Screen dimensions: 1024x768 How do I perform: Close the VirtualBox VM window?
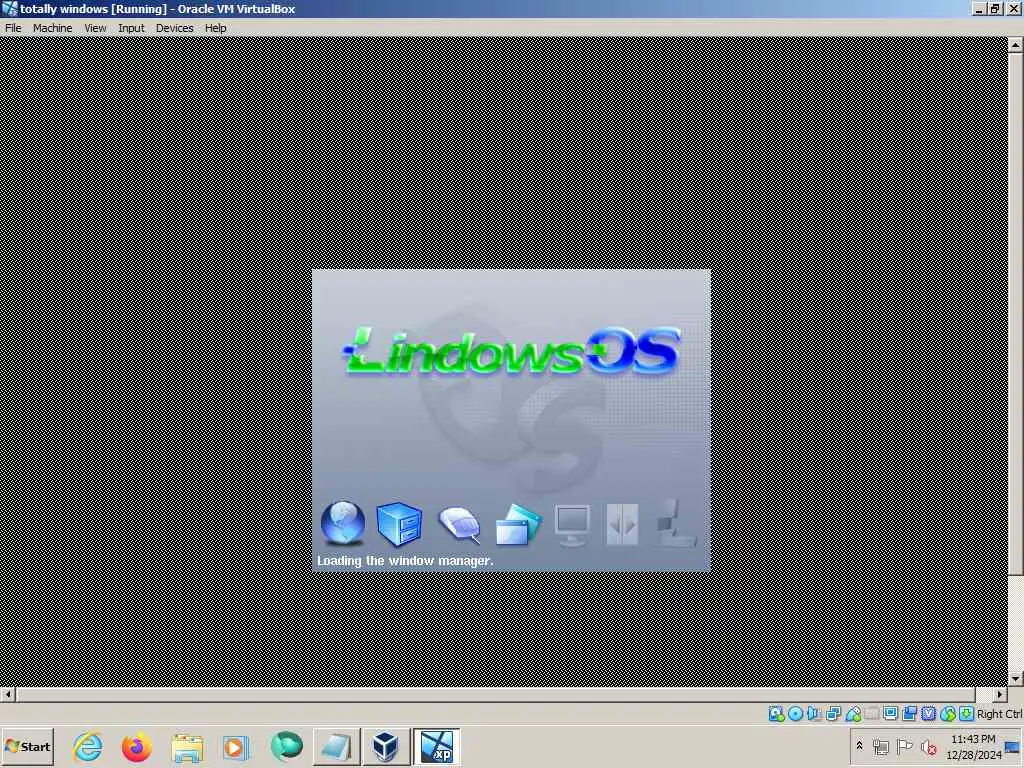point(1014,9)
